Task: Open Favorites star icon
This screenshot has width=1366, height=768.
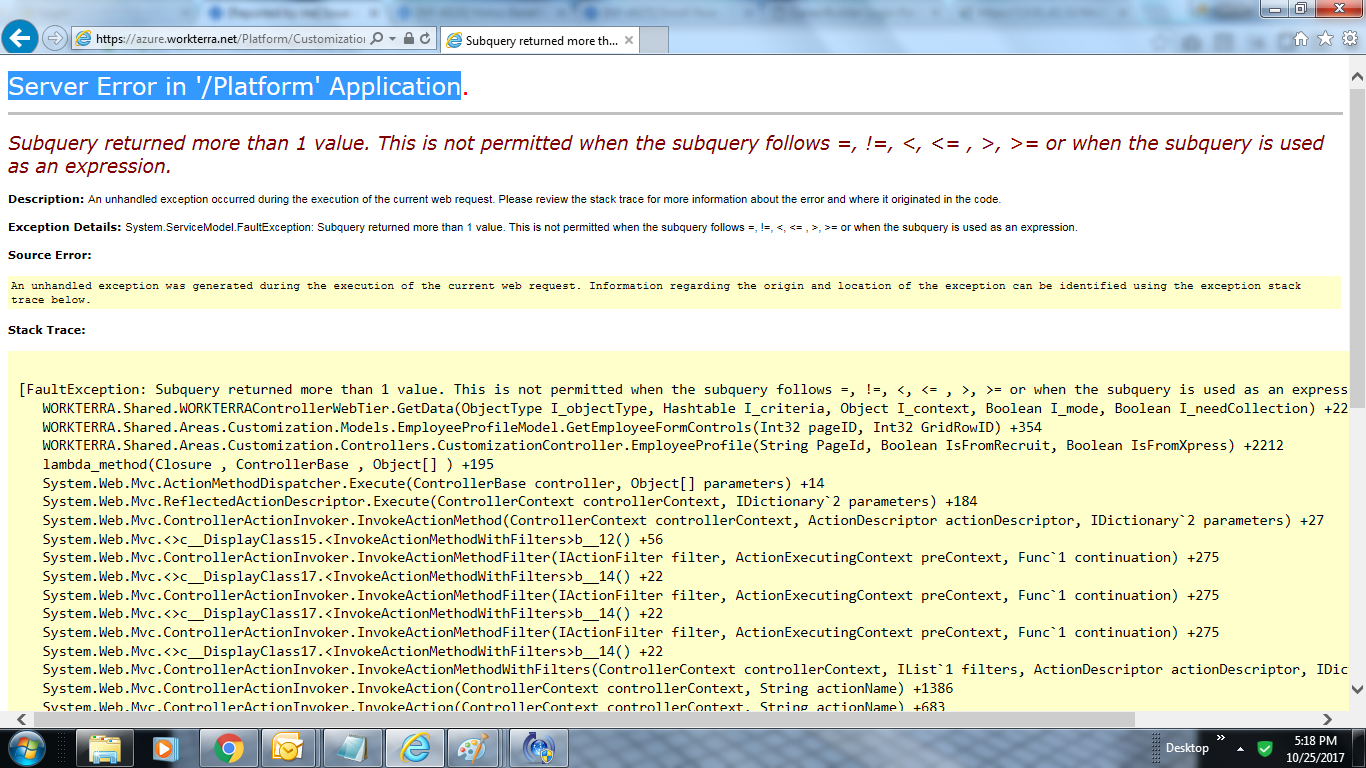Action: pyautogui.click(x=1325, y=39)
